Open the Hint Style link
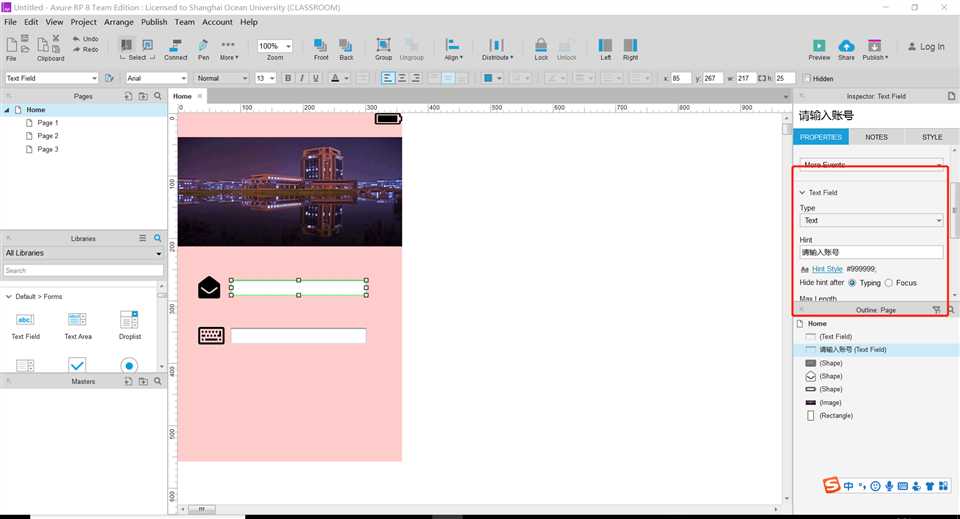Screen dimensions: 960x519 click(827, 269)
